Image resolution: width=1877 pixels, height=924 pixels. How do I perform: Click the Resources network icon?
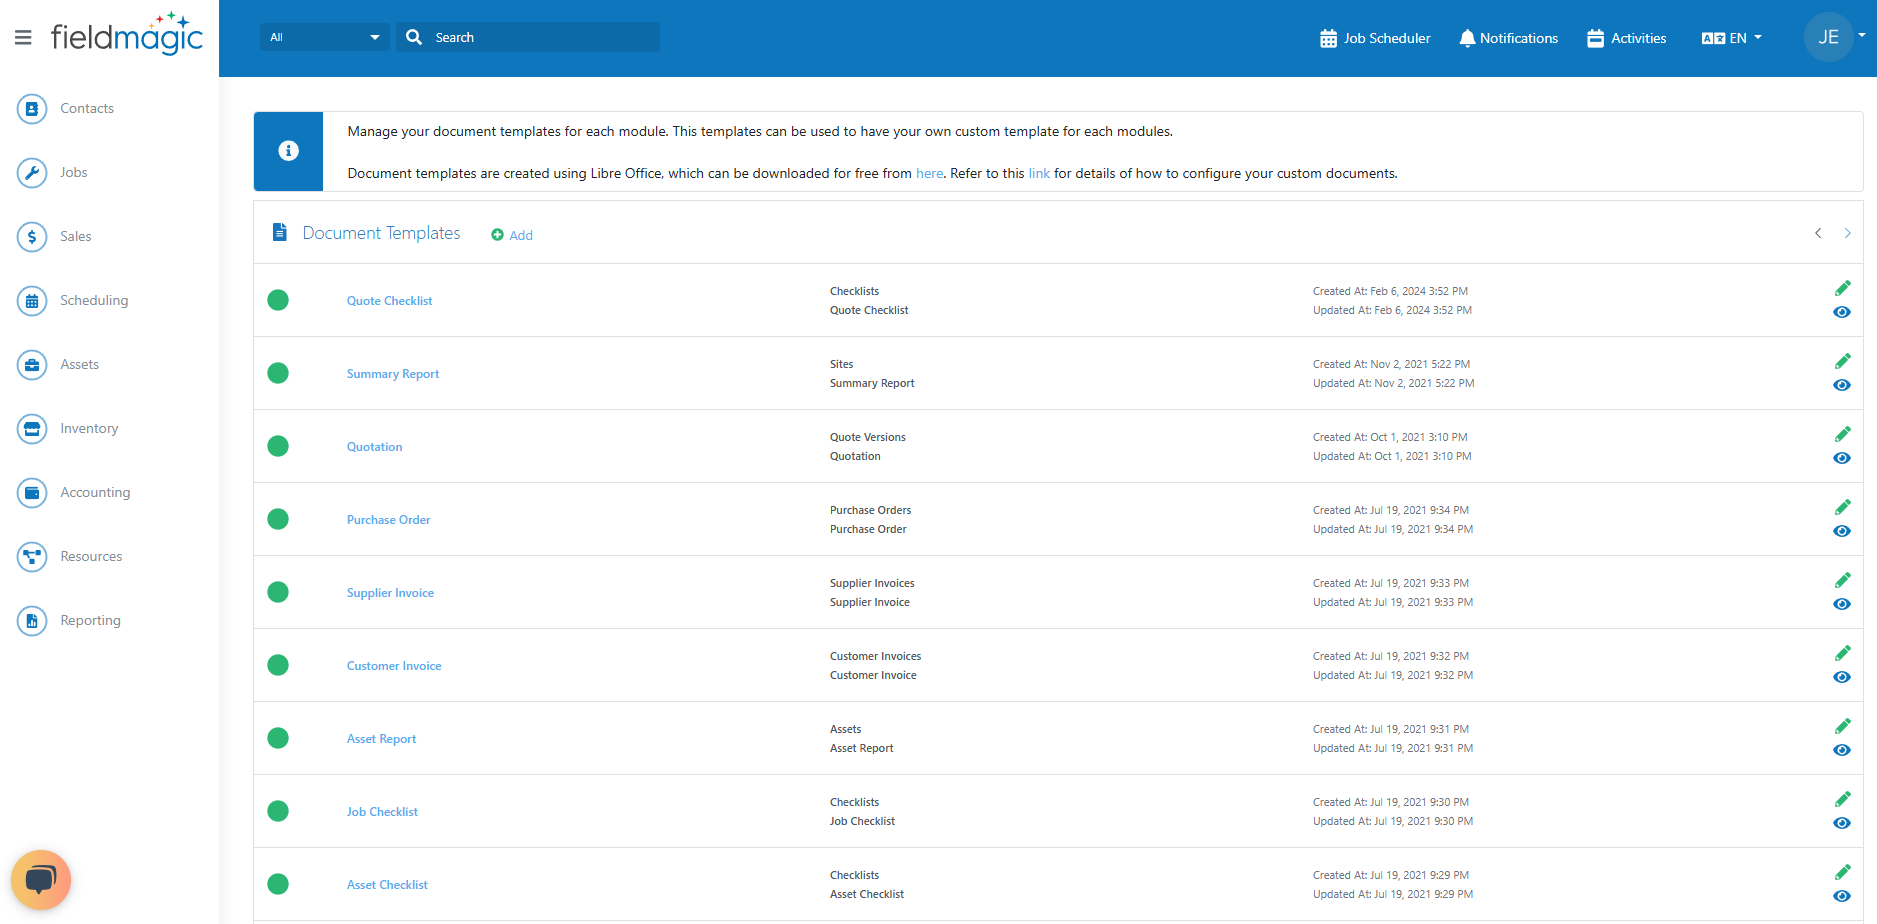point(32,556)
